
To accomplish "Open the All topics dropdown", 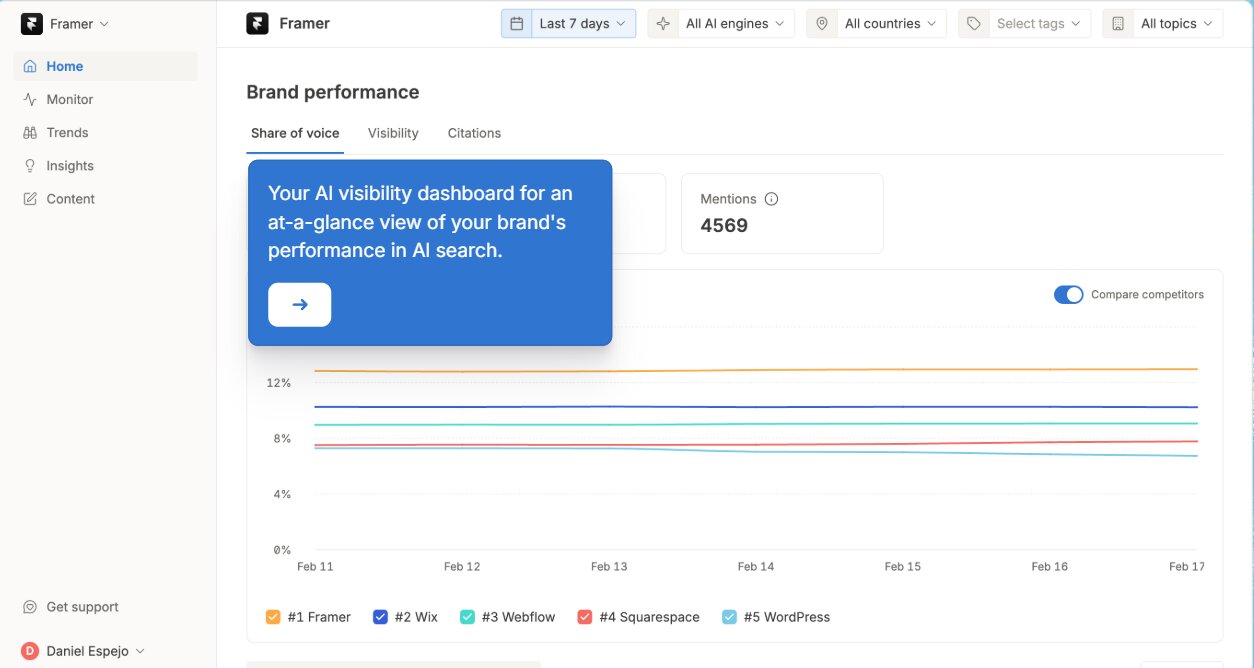I will [1163, 24].
